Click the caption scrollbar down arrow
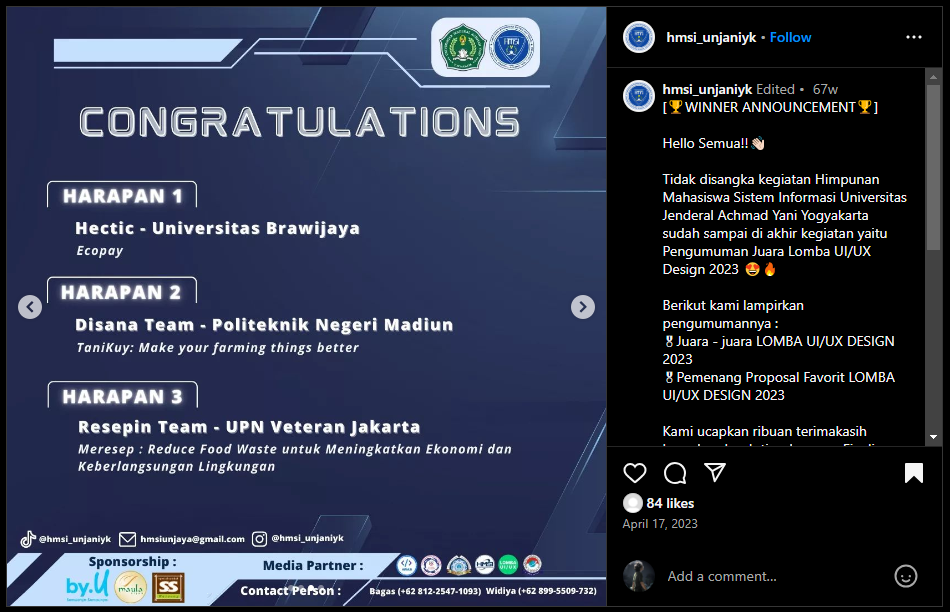The image size is (950, 612). point(934,437)
